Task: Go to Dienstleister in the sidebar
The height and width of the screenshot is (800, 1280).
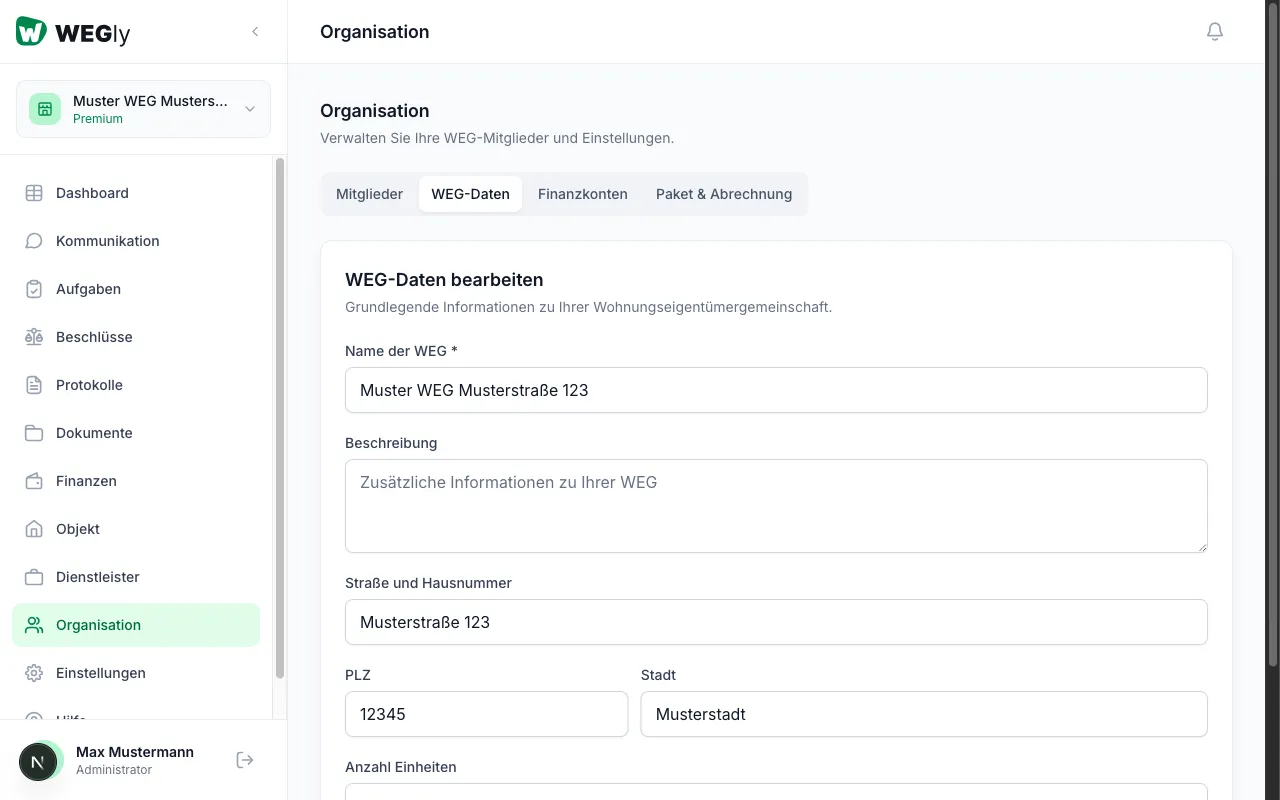Action: point(97,577)
